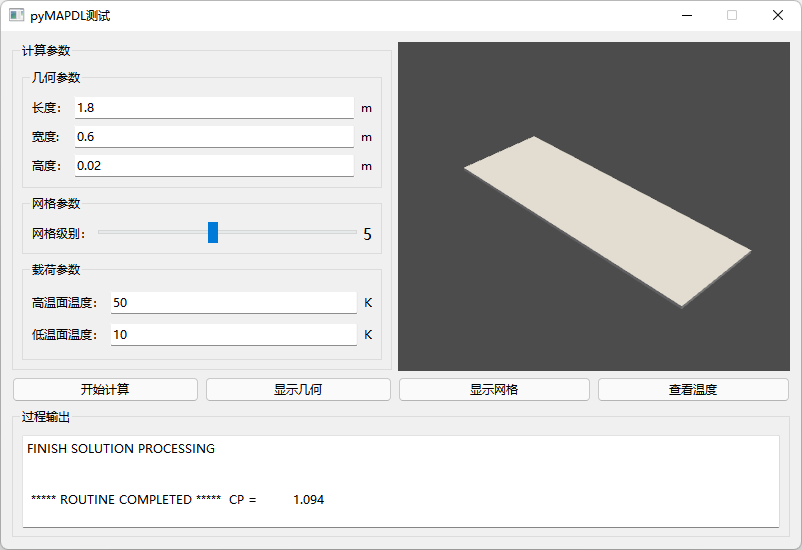Click the mesh level value 5

(x=367, y=234)
